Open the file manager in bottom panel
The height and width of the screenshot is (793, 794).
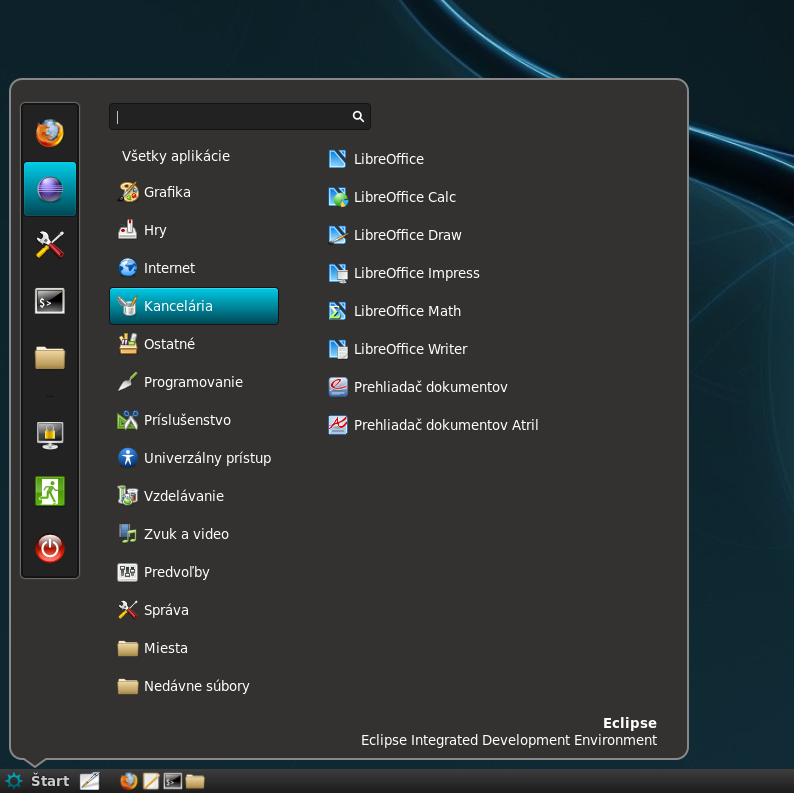[195, 781]
